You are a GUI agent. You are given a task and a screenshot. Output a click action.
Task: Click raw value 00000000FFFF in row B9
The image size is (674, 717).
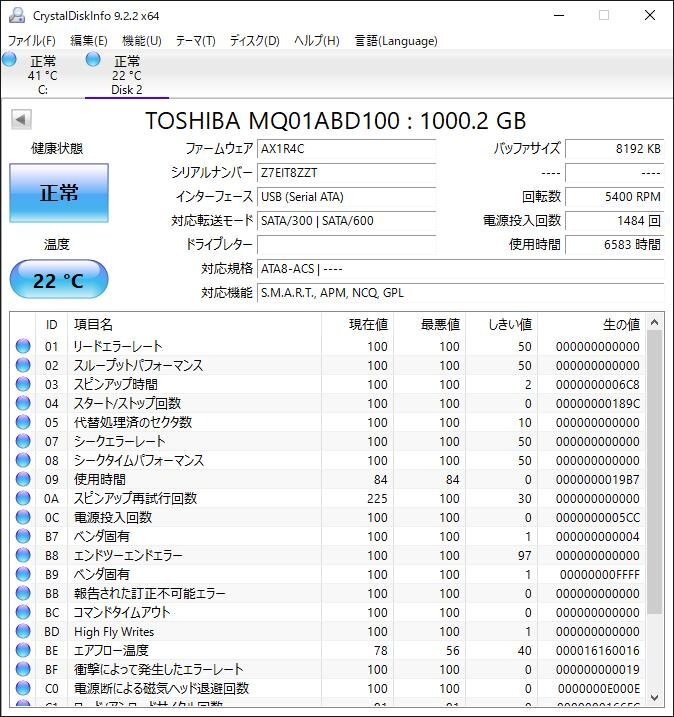click(x=599, y=574)
